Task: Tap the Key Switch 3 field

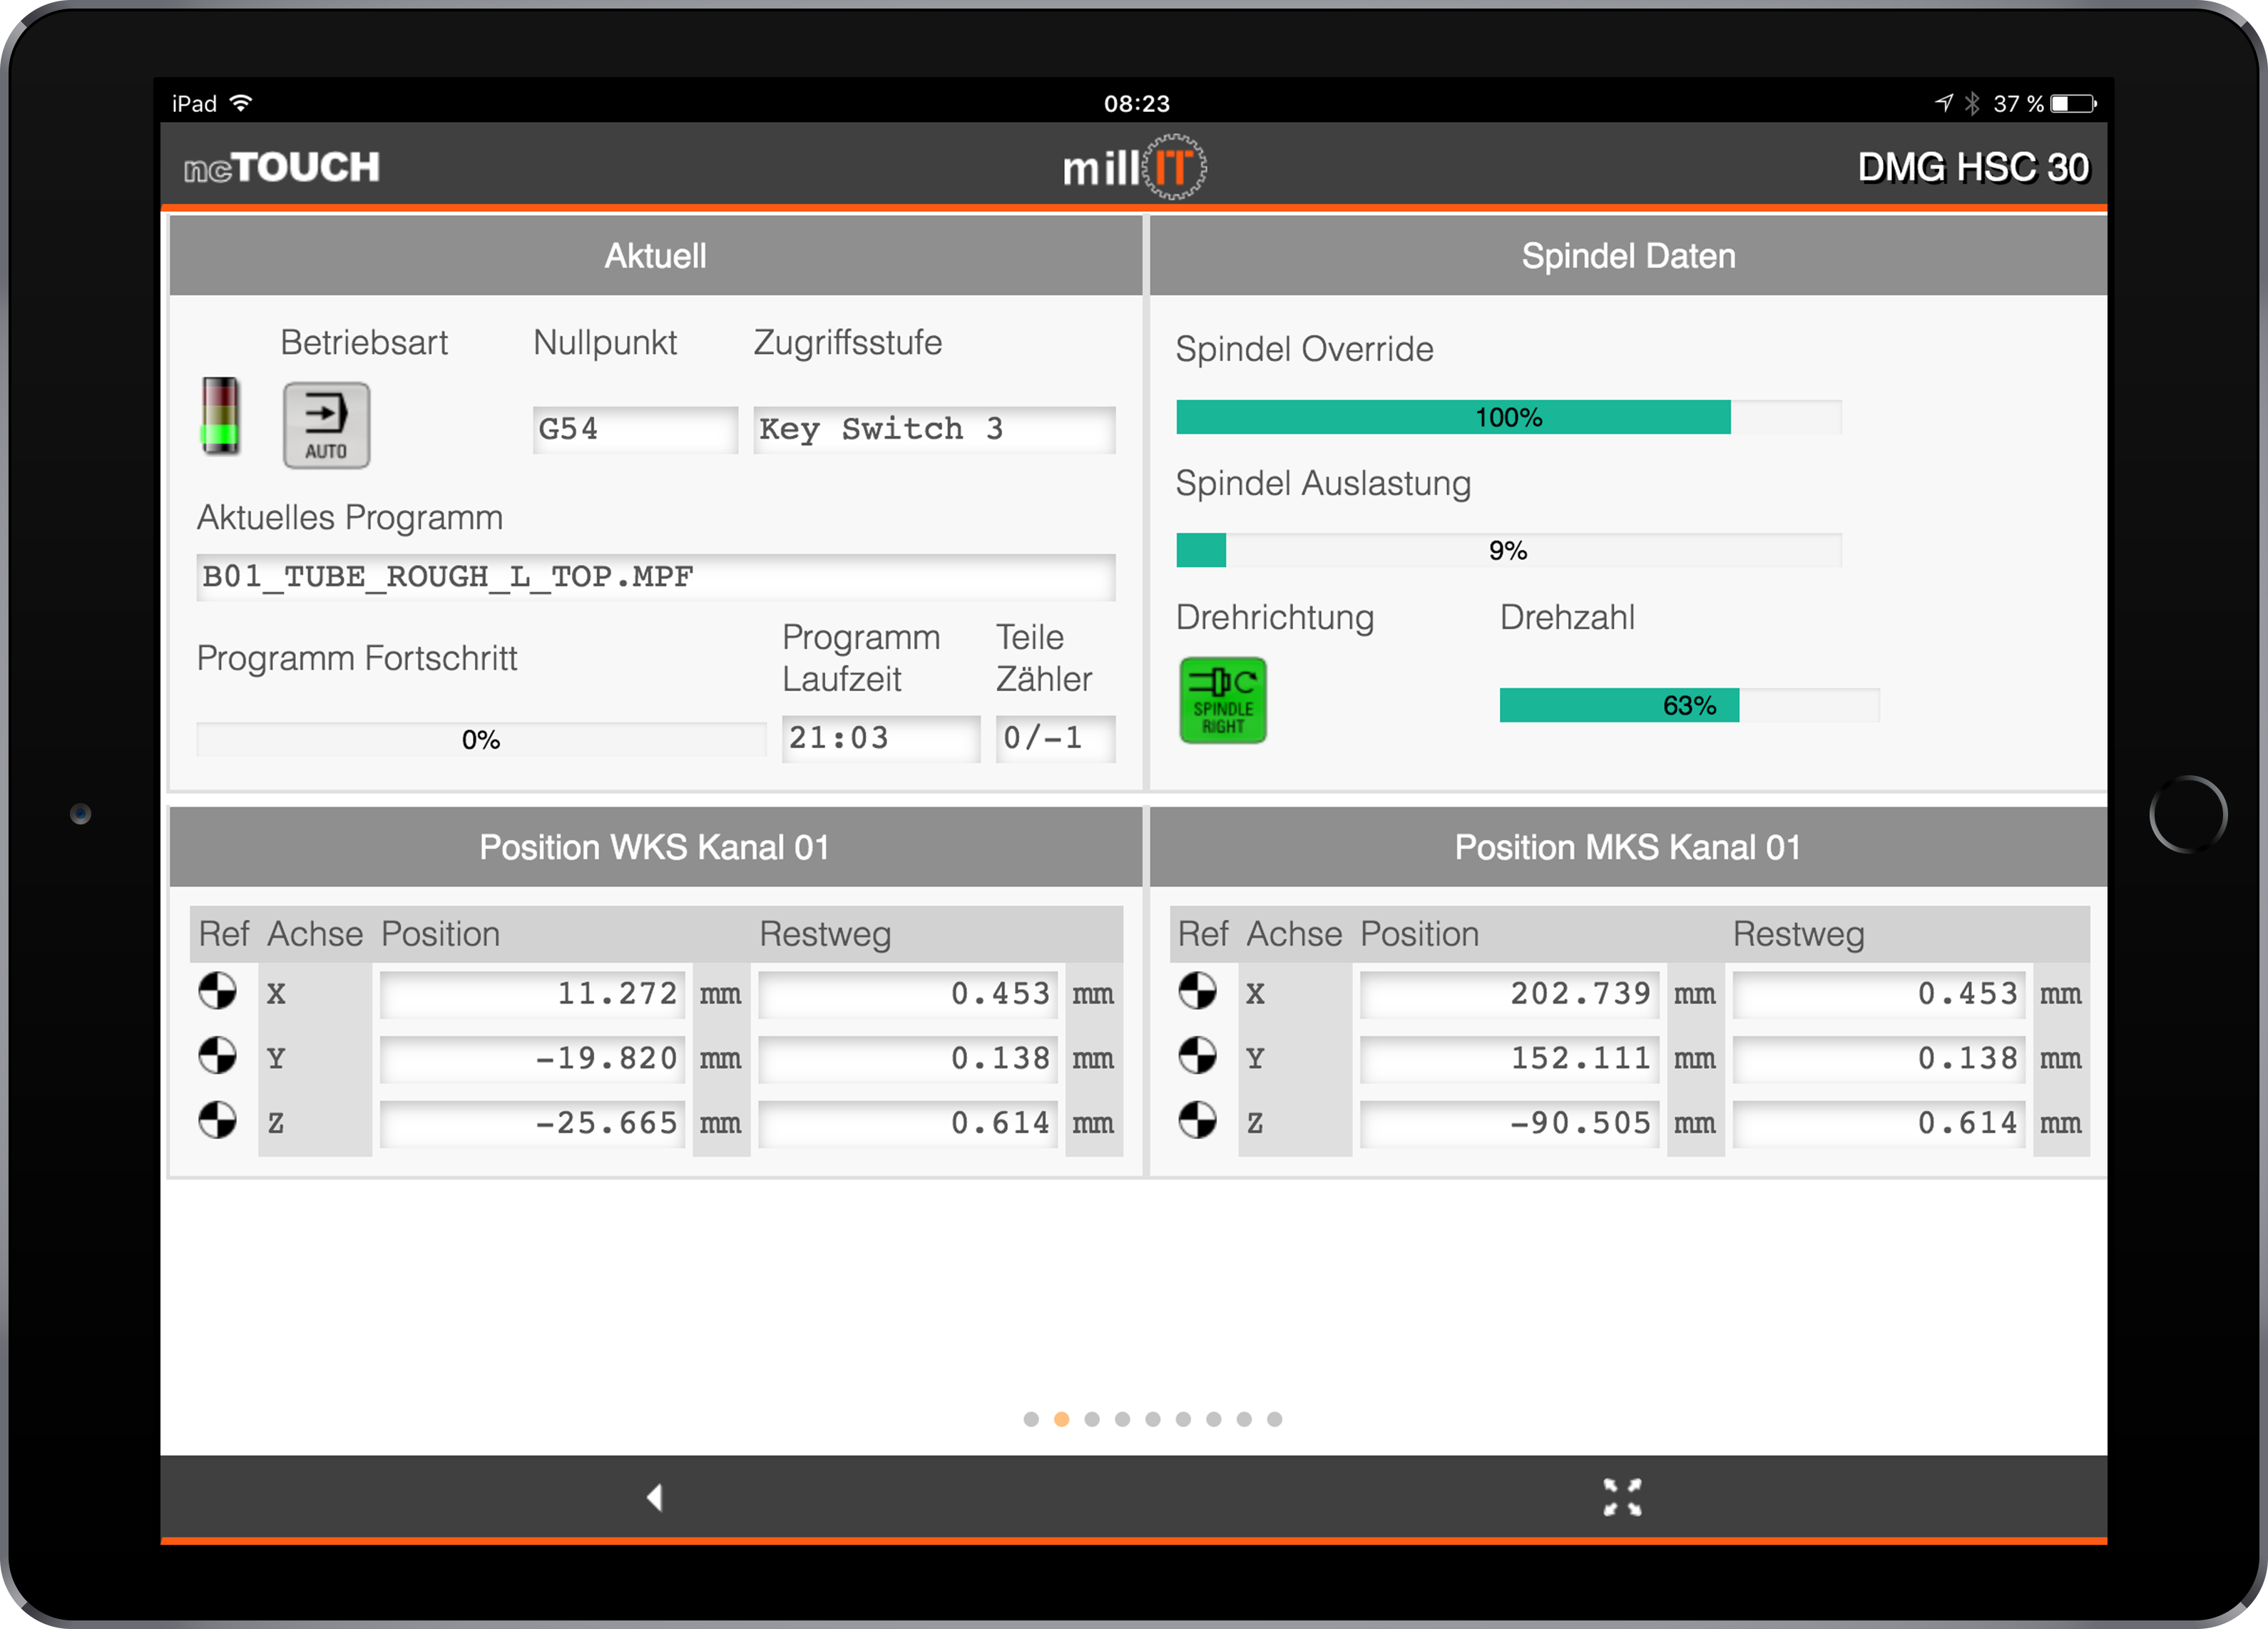Action: (934, 429)
